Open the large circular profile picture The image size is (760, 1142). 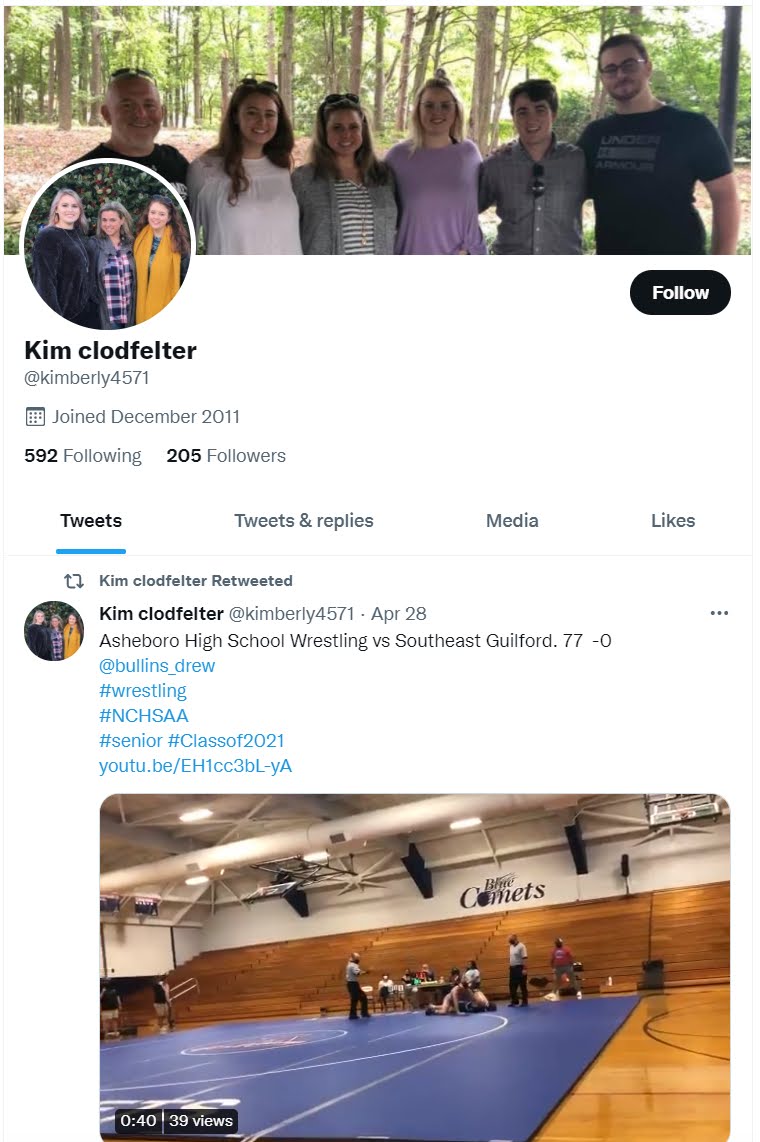pyautogui.click(x=108, y=244)
